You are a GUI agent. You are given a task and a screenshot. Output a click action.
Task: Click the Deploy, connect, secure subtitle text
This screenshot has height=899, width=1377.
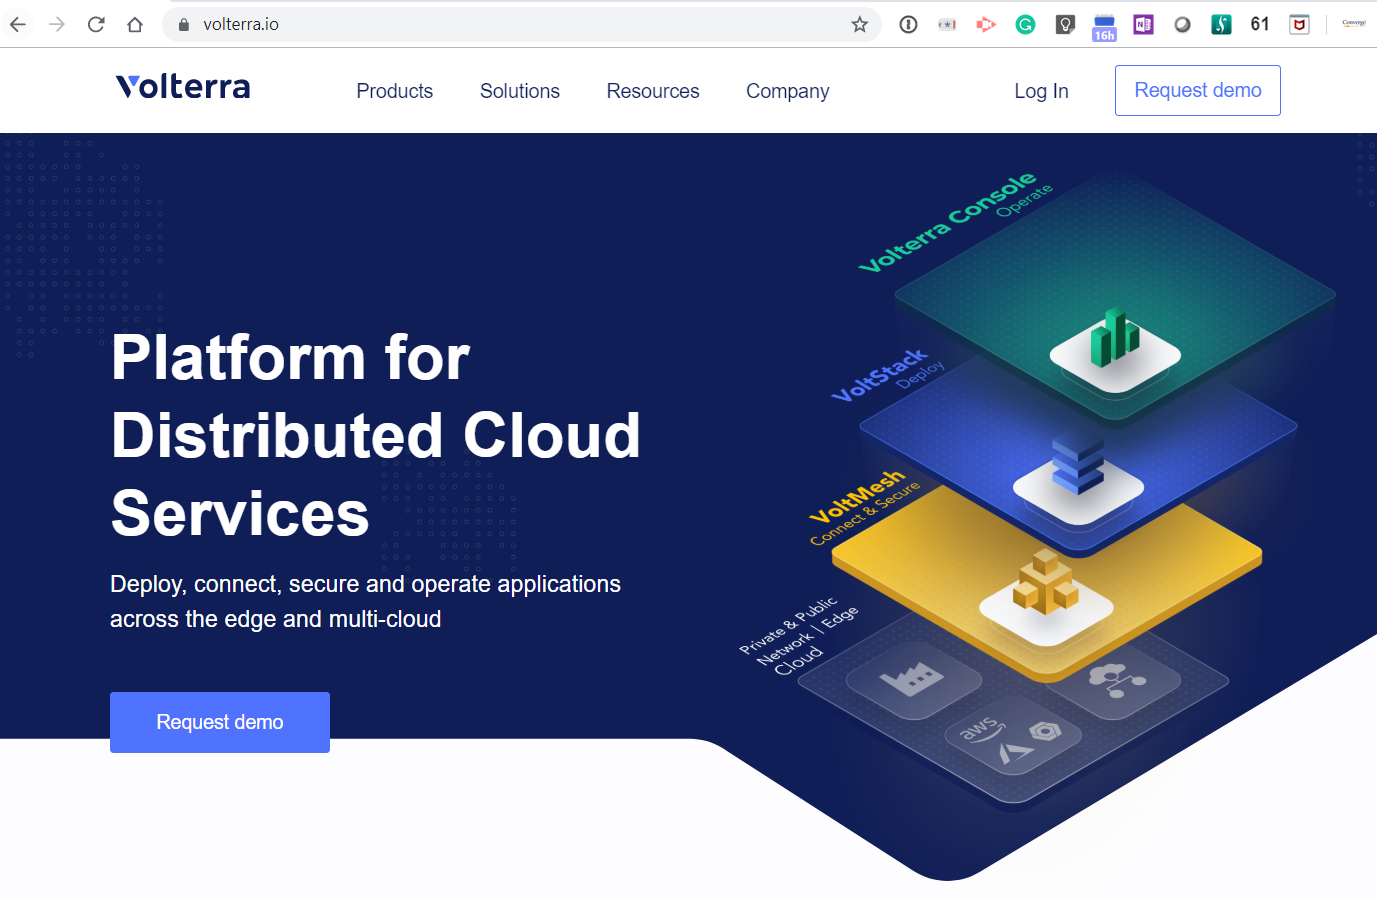365,601
